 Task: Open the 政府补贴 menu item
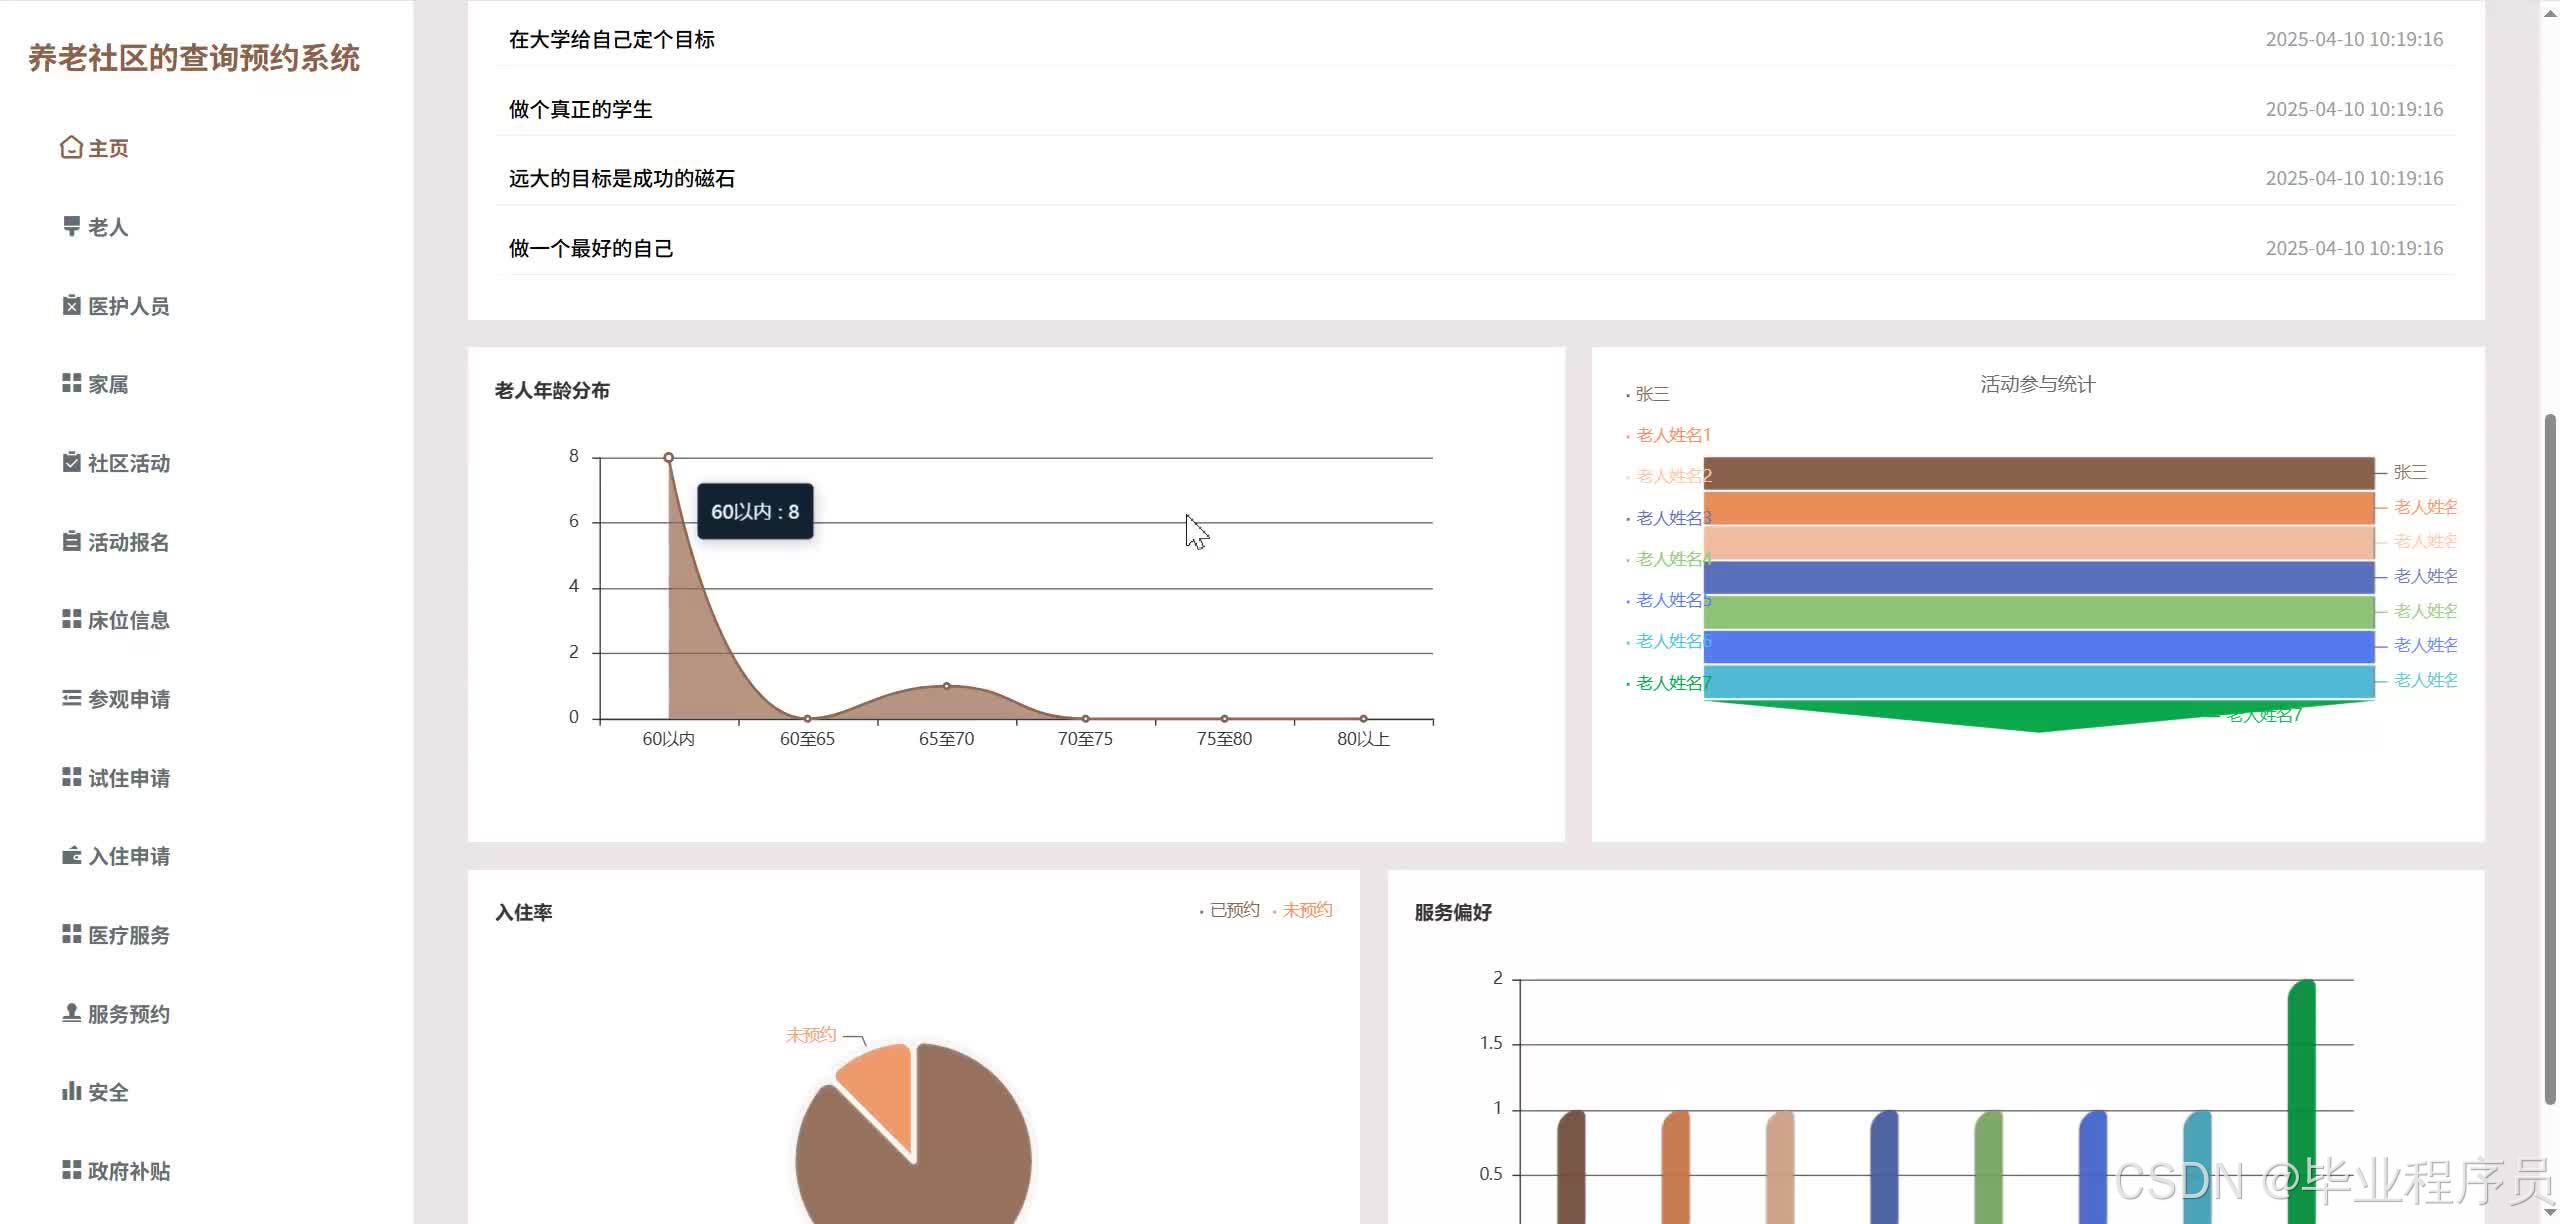[128, 1171]
